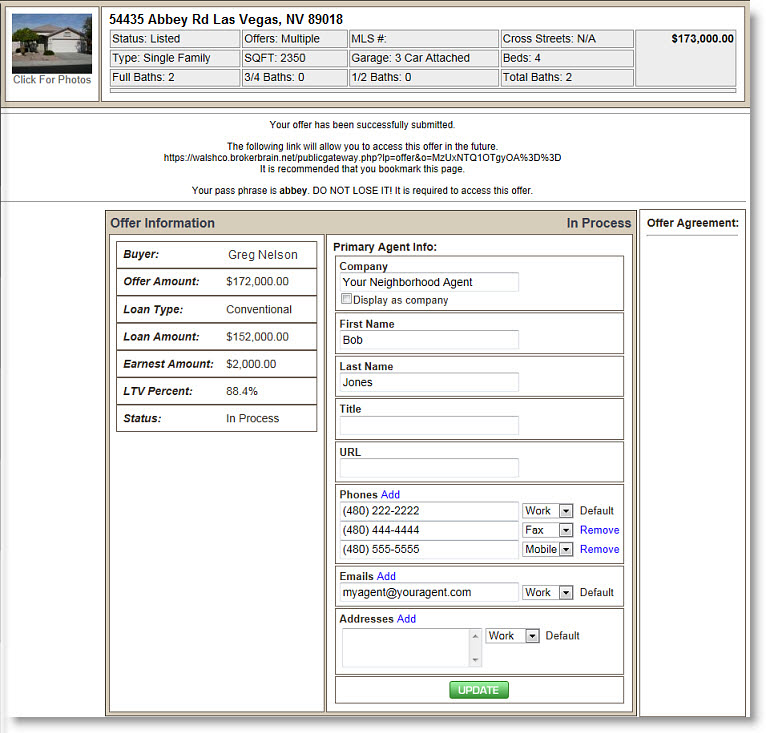Open the property photo thumbnail
This screenshot has width=766, height=733.
52,43
